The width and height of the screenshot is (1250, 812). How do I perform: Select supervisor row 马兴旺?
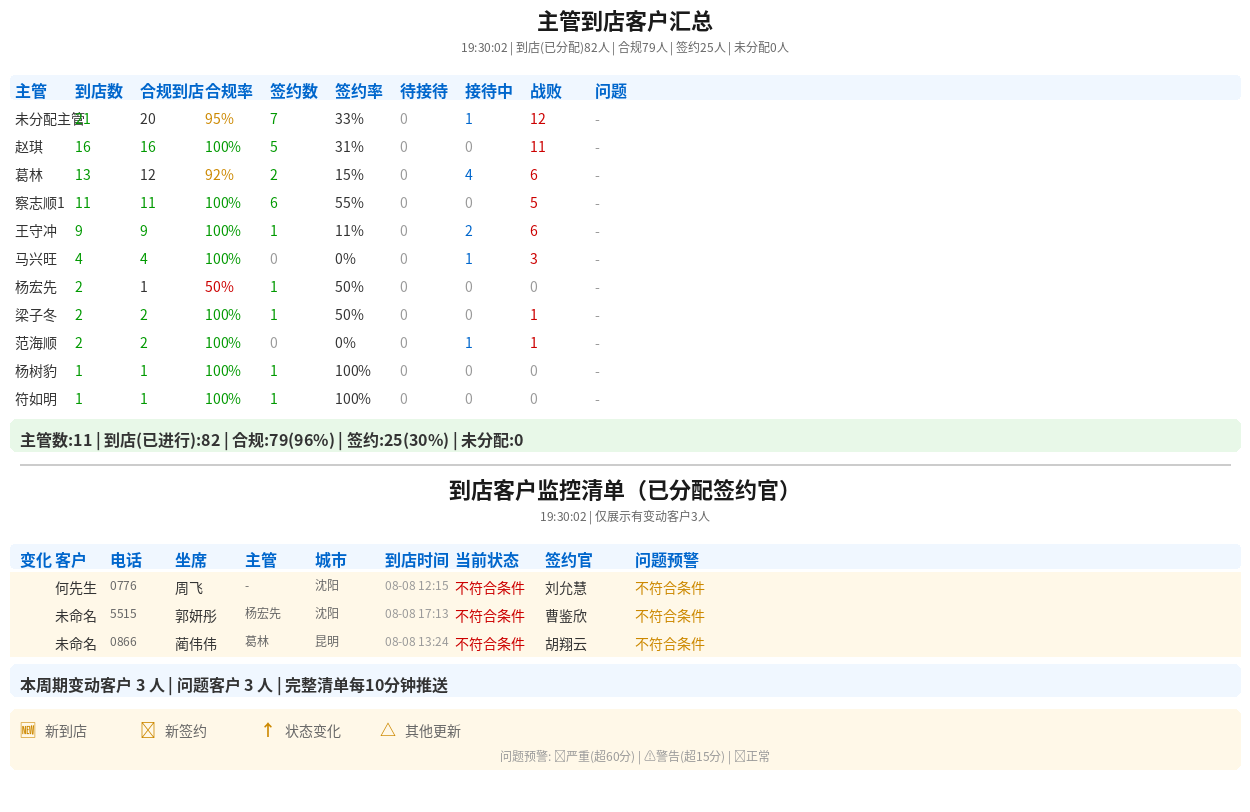tap(625, 259)
